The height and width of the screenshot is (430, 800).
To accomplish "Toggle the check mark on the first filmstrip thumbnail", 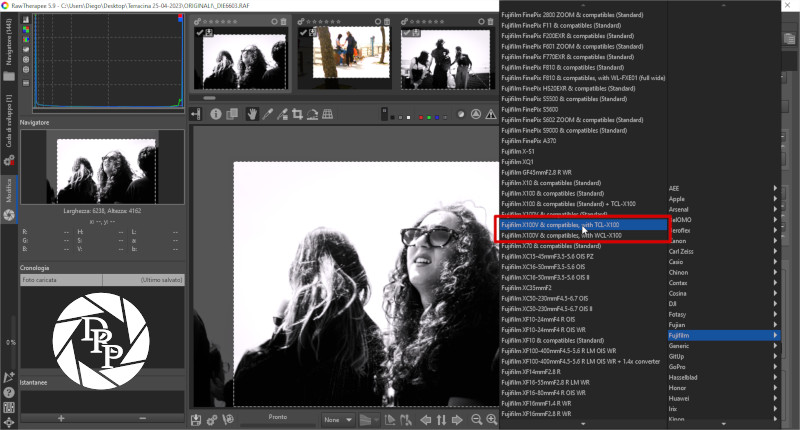I will tap(200, 32).
